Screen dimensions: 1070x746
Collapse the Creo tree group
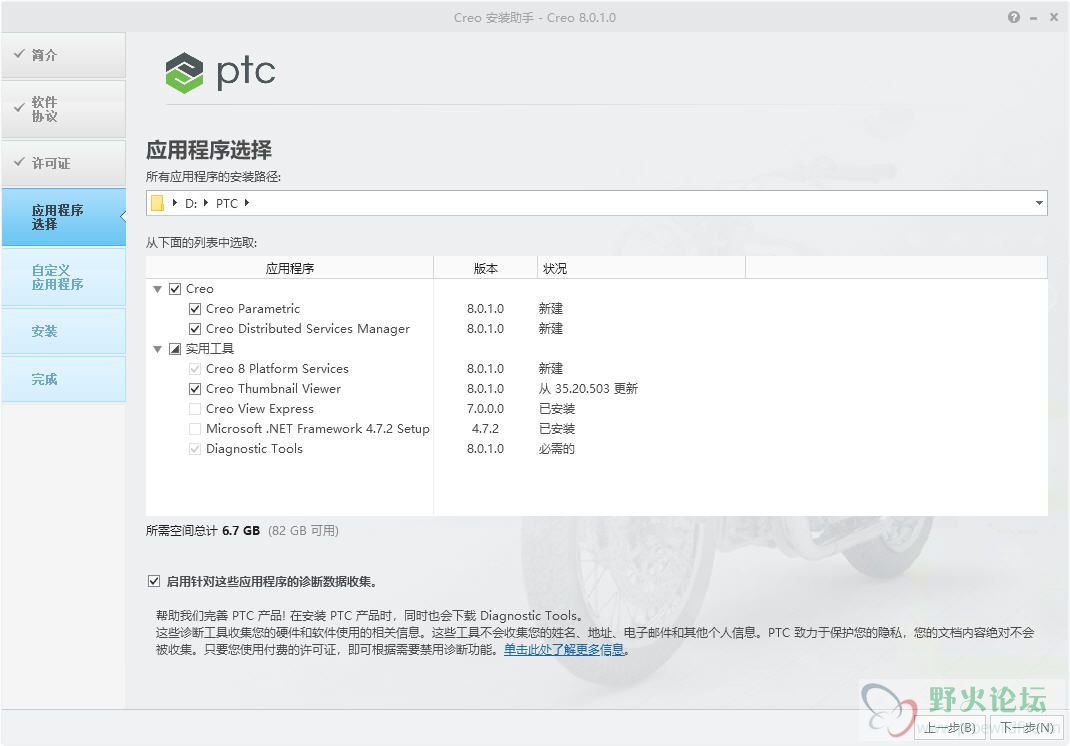(158, 289)
